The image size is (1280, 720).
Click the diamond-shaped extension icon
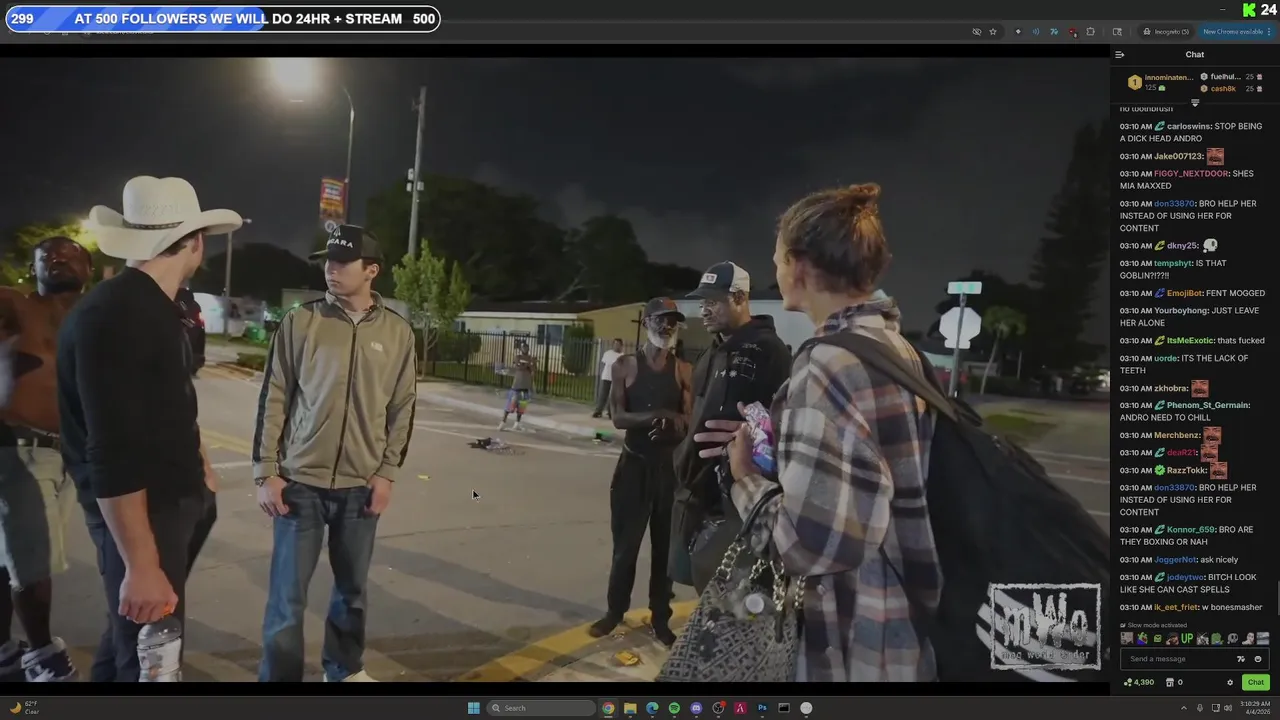tap(1018, 32)
